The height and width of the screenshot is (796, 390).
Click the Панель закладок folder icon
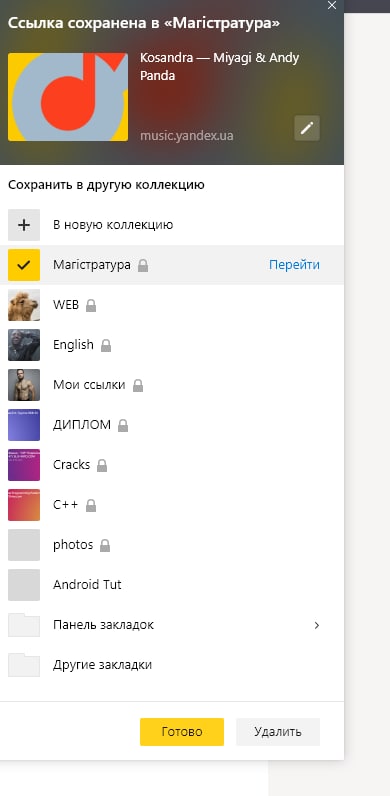pos(24,625)
